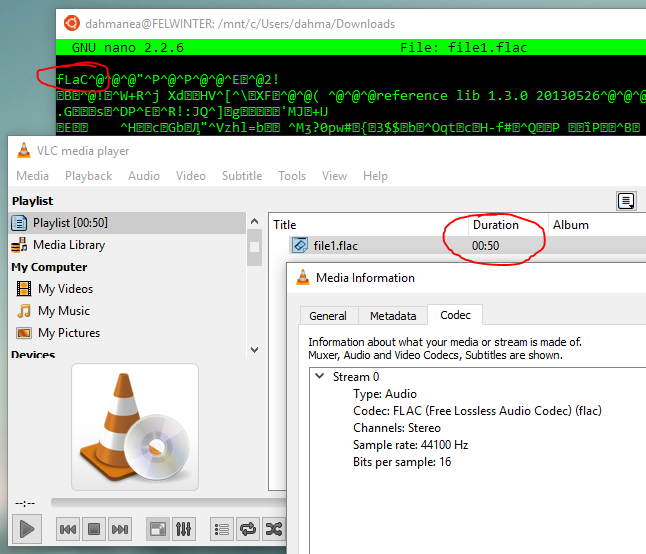Image resolution: width=646 pixels, height=554 pixels.
Task: Stop playback using the stop button
Action: (94, 529)
